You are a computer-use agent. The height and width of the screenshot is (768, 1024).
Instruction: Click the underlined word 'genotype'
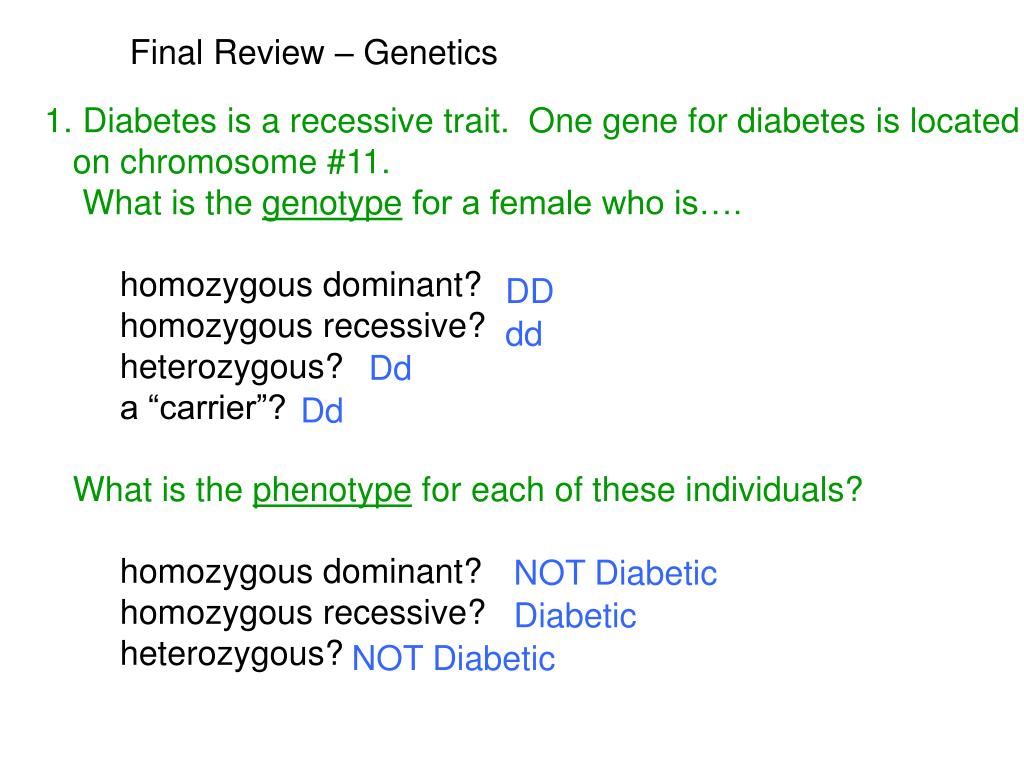click(332, 204)
